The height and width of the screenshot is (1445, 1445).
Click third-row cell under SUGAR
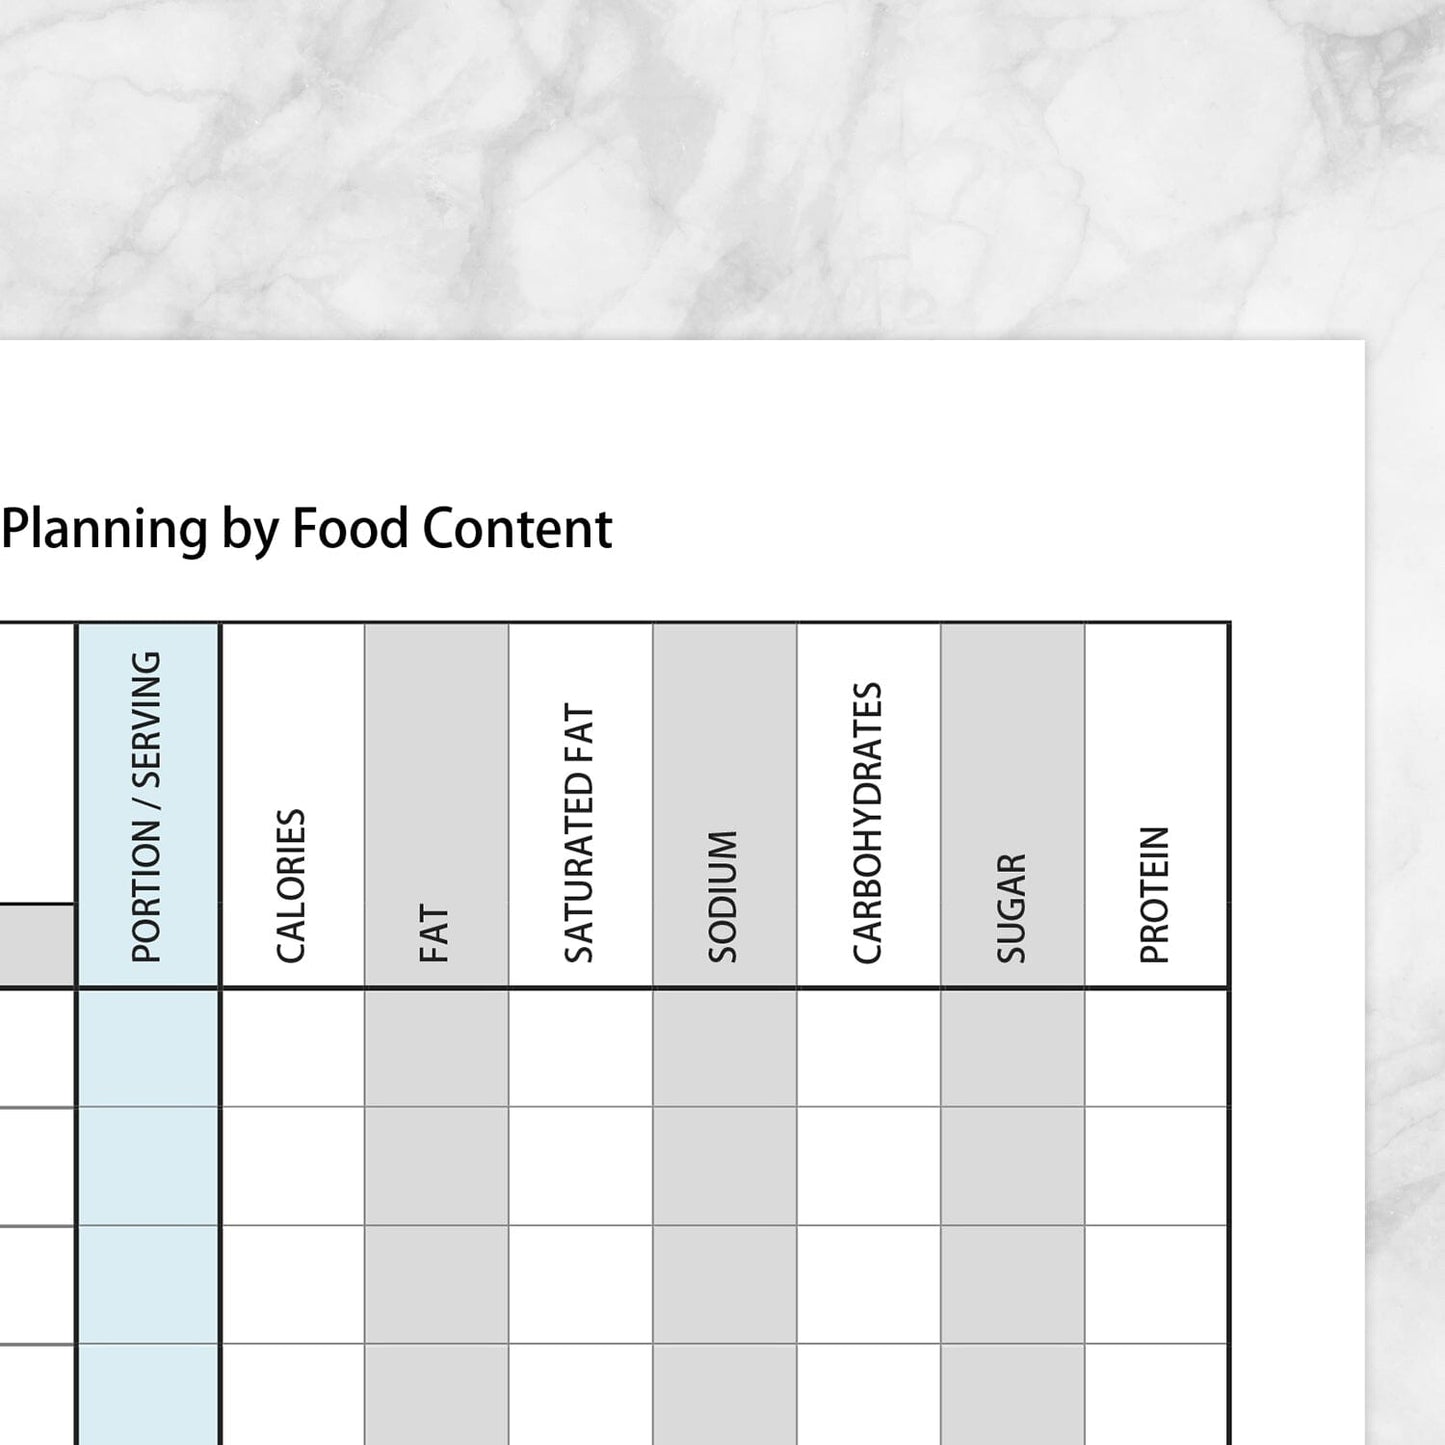[x=1012, y=1285]
